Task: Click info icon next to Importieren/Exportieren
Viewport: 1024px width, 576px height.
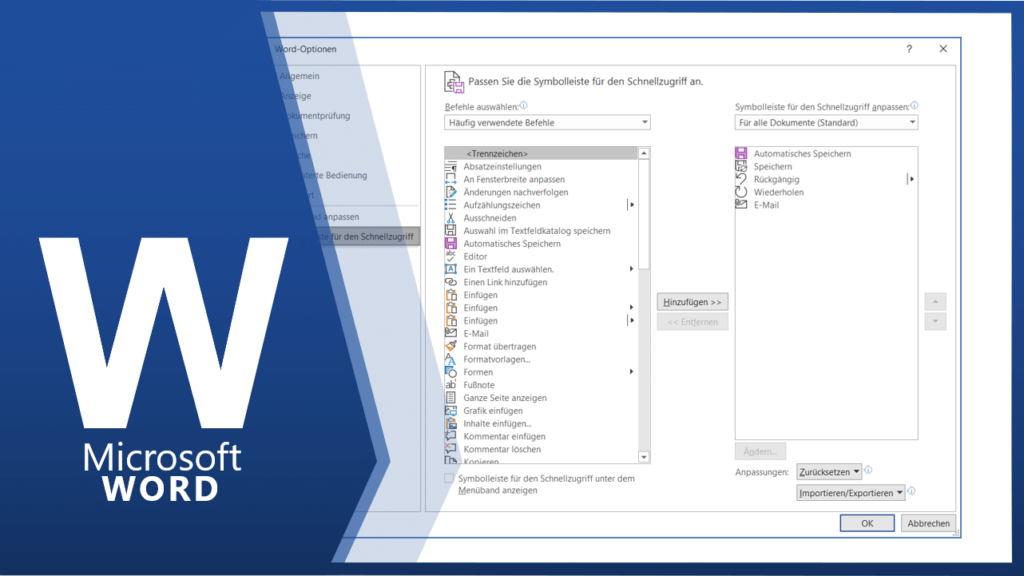Action: coord(912,490)
